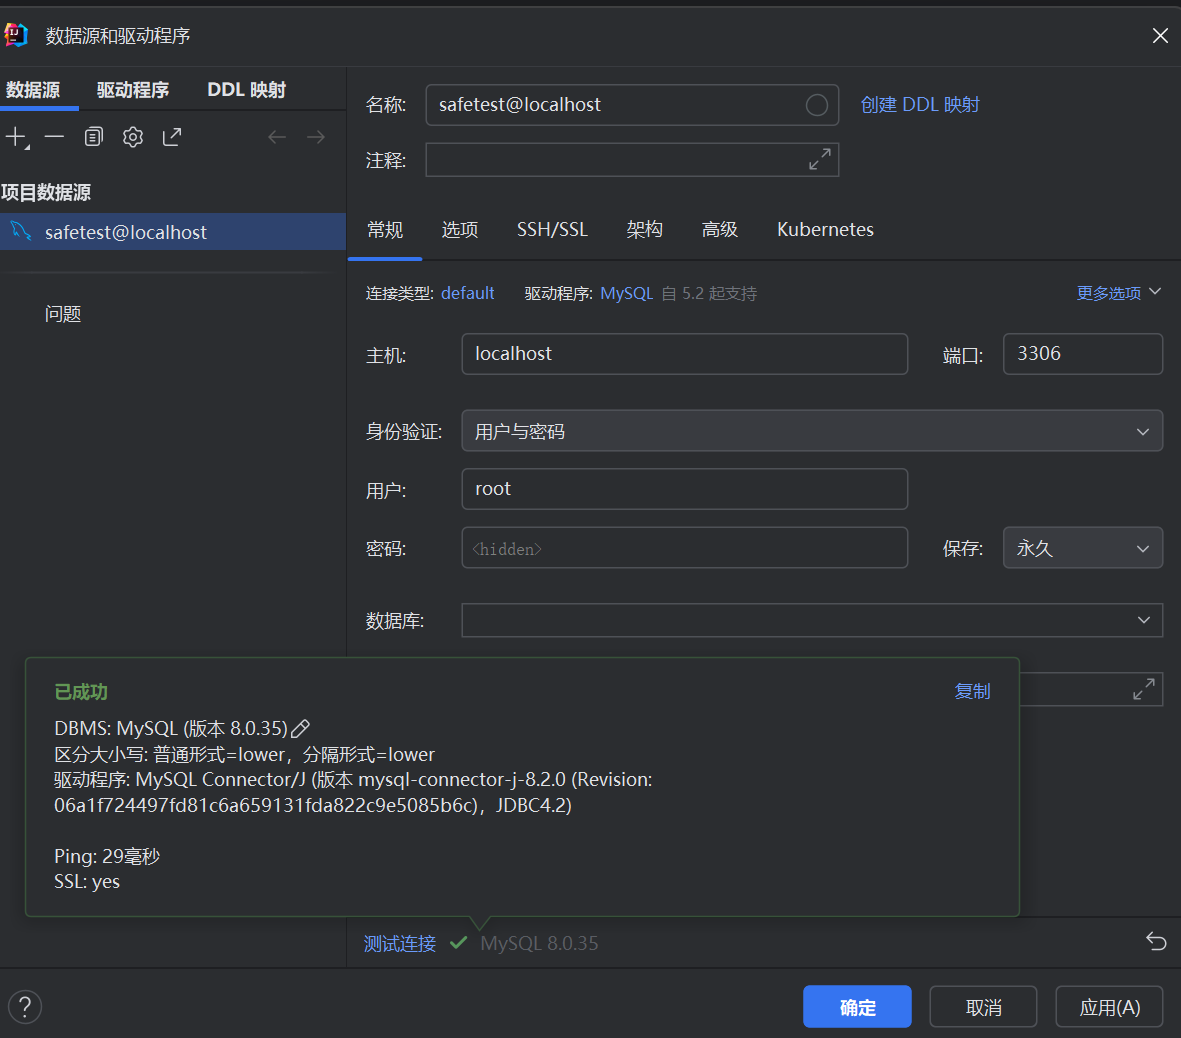Expand the More Options menu

pyautogui.click(x=1117, y=293)
